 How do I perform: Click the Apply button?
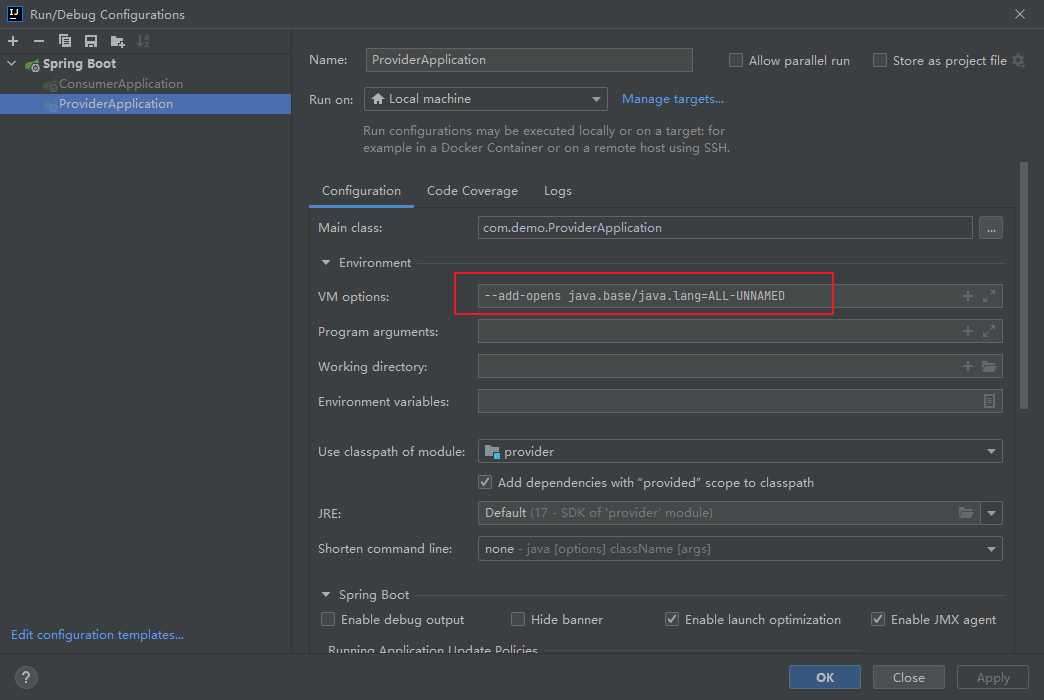pos(993,677)
